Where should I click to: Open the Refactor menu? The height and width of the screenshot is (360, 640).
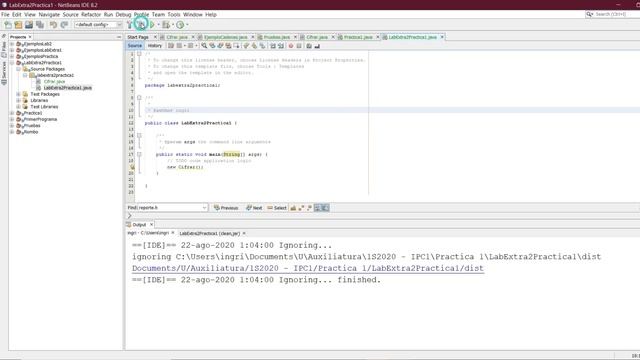coord(91,14)
